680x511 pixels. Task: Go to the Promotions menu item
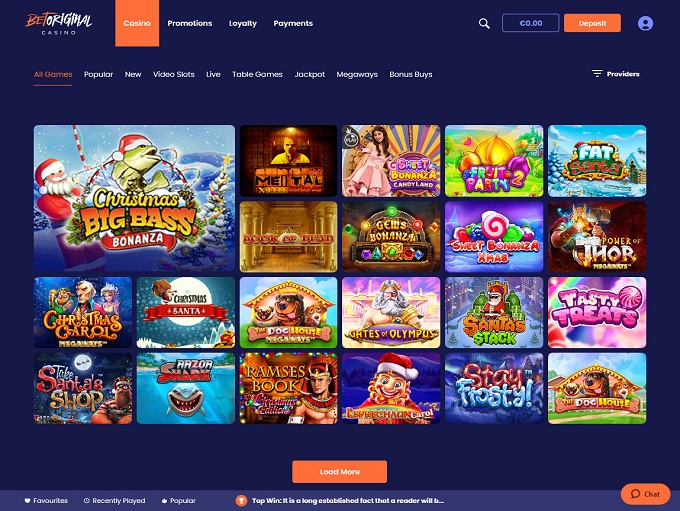[x=190, y=23]
